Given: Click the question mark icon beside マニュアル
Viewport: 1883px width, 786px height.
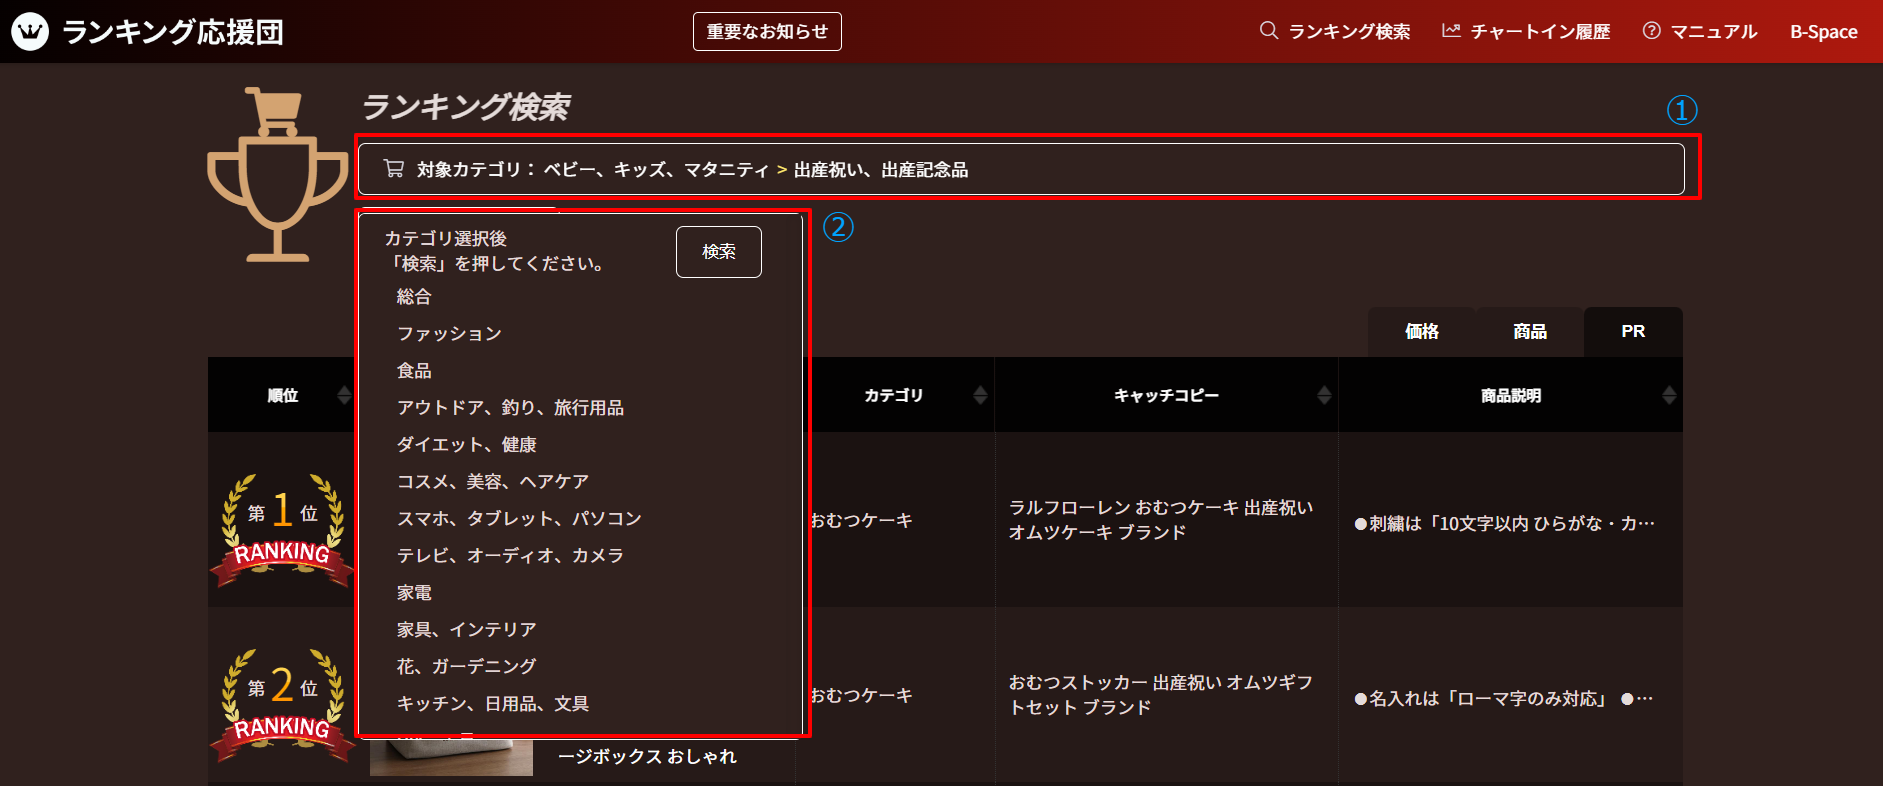Looking at the screenshot, I should point(1652,31).
